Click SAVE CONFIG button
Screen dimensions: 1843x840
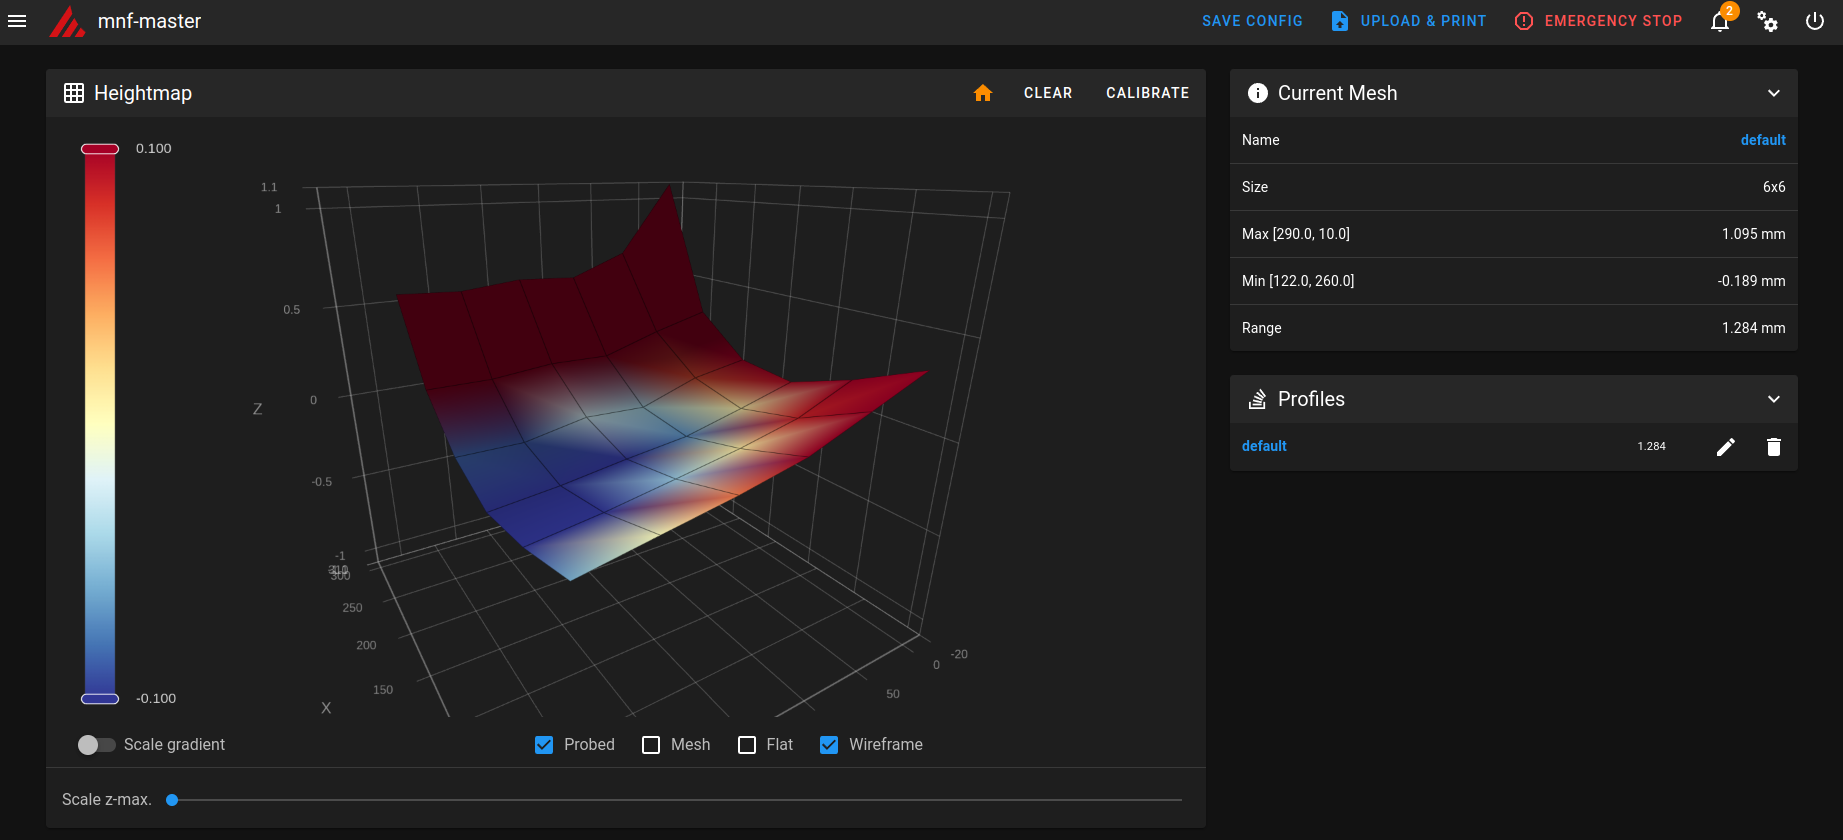[x=1252, y=21]
